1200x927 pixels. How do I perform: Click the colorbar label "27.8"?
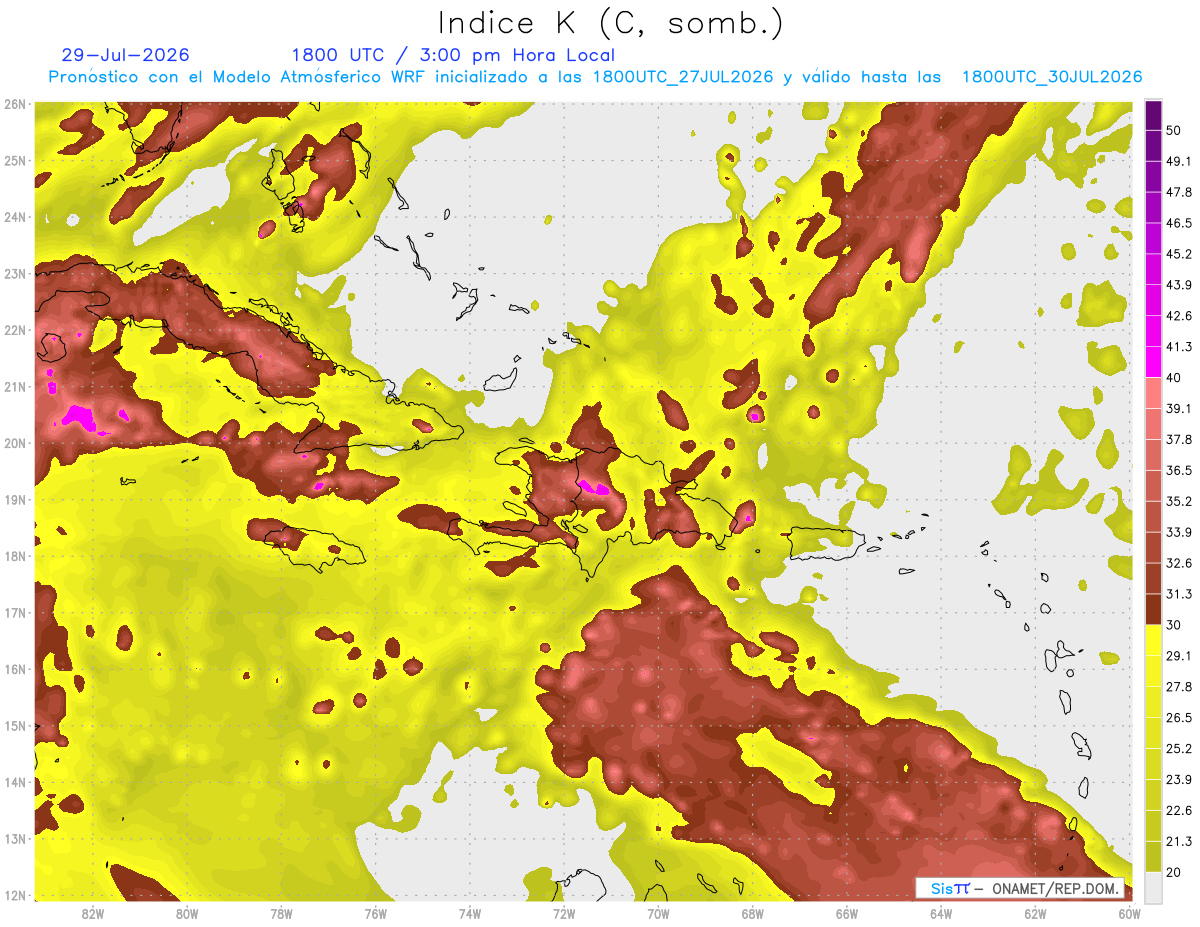point(1178,687)
